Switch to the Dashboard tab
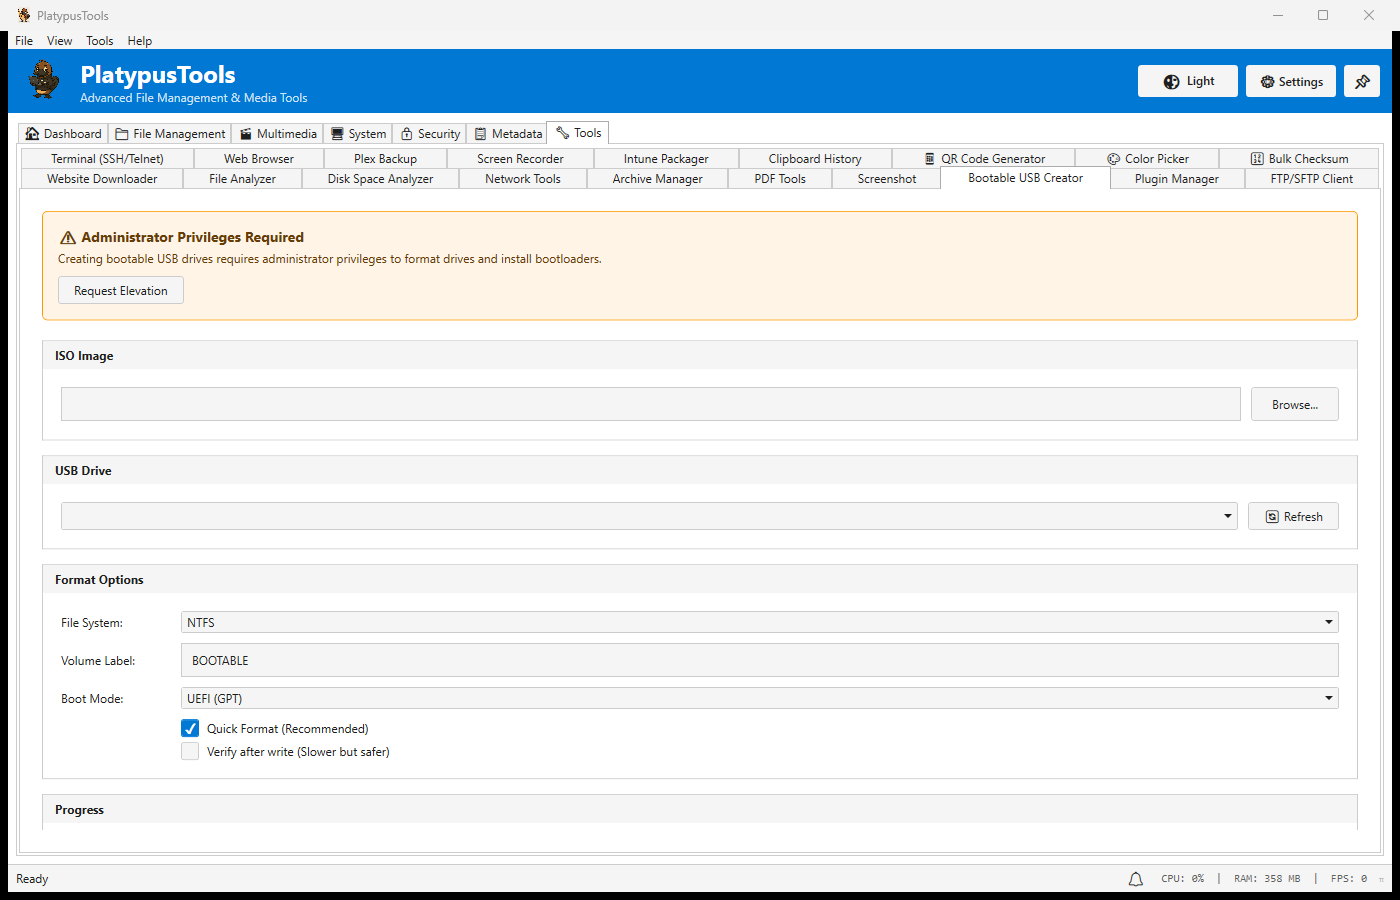The image size is (1400, 900). tap(63, 134)
